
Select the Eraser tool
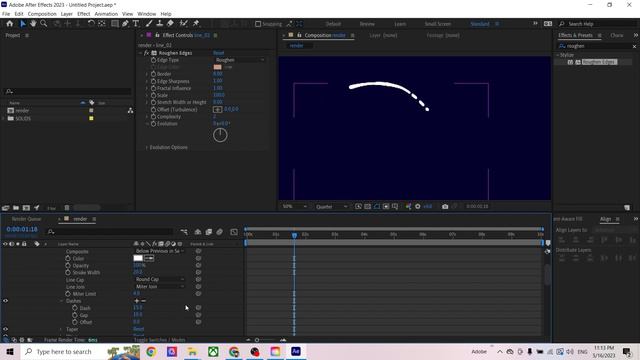pos(170,24)
